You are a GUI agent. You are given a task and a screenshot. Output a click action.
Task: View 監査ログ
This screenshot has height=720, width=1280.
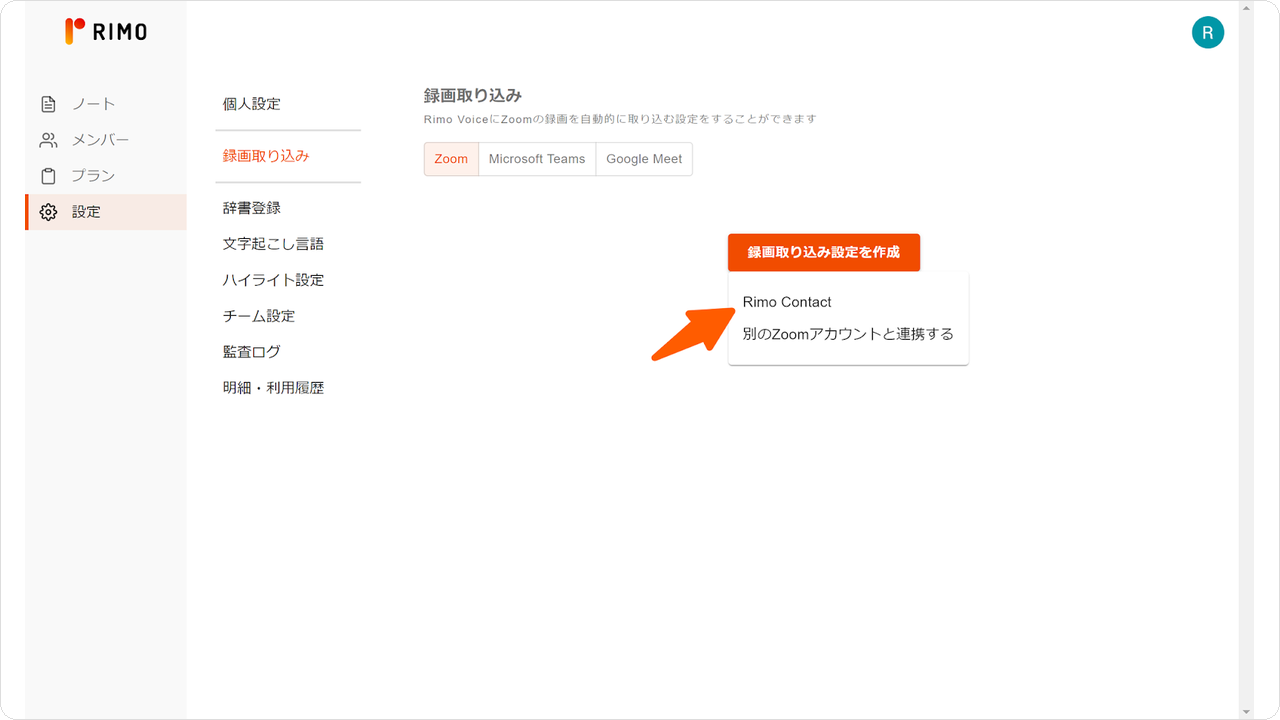(252, 352)
